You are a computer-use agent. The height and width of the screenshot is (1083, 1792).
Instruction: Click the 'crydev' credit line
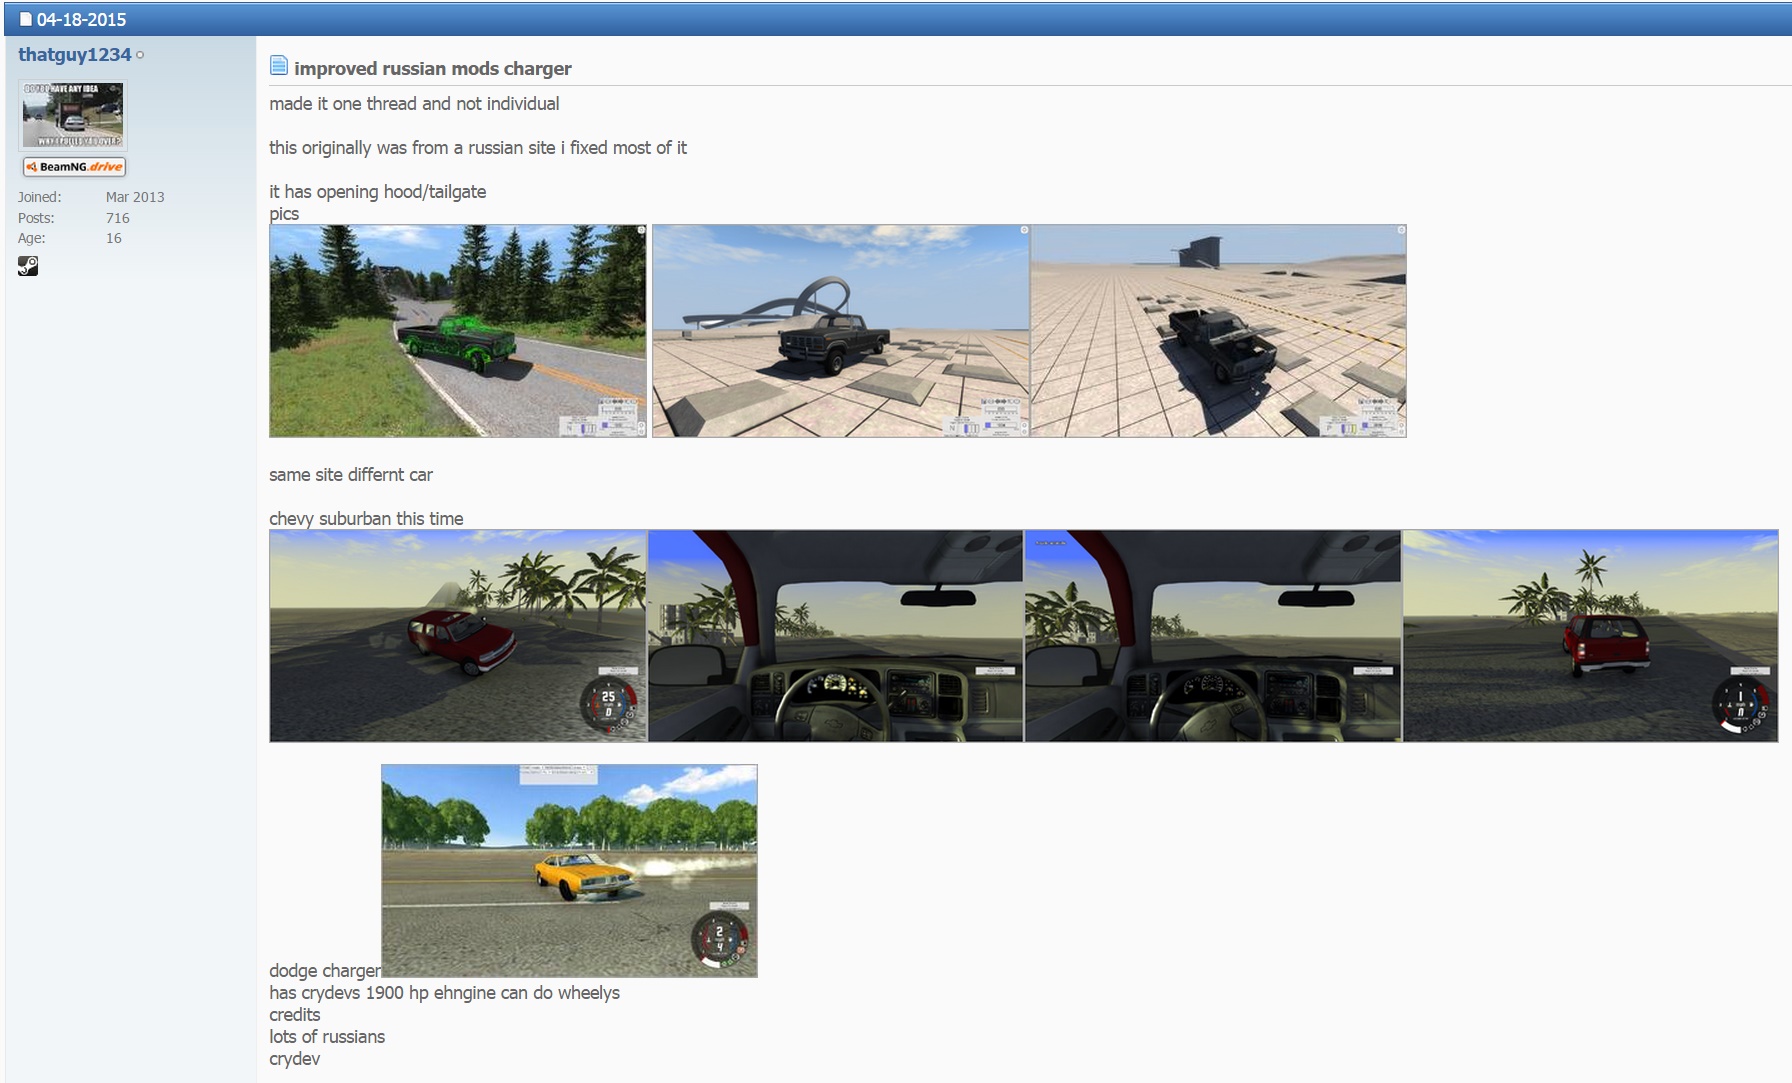point(295,1059)
